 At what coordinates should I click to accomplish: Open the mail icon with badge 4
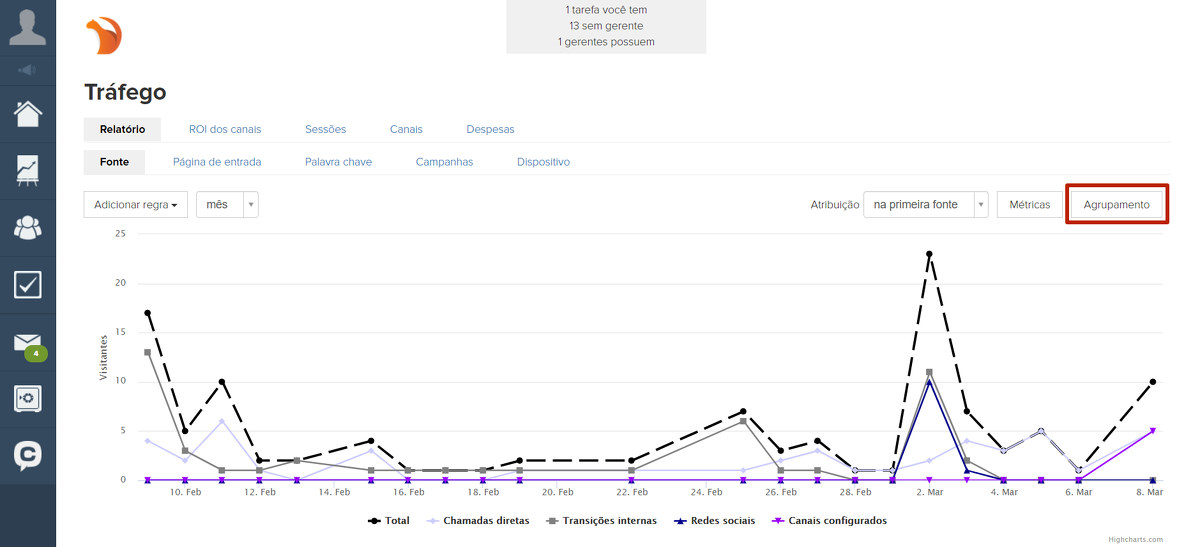pos(28,344)
